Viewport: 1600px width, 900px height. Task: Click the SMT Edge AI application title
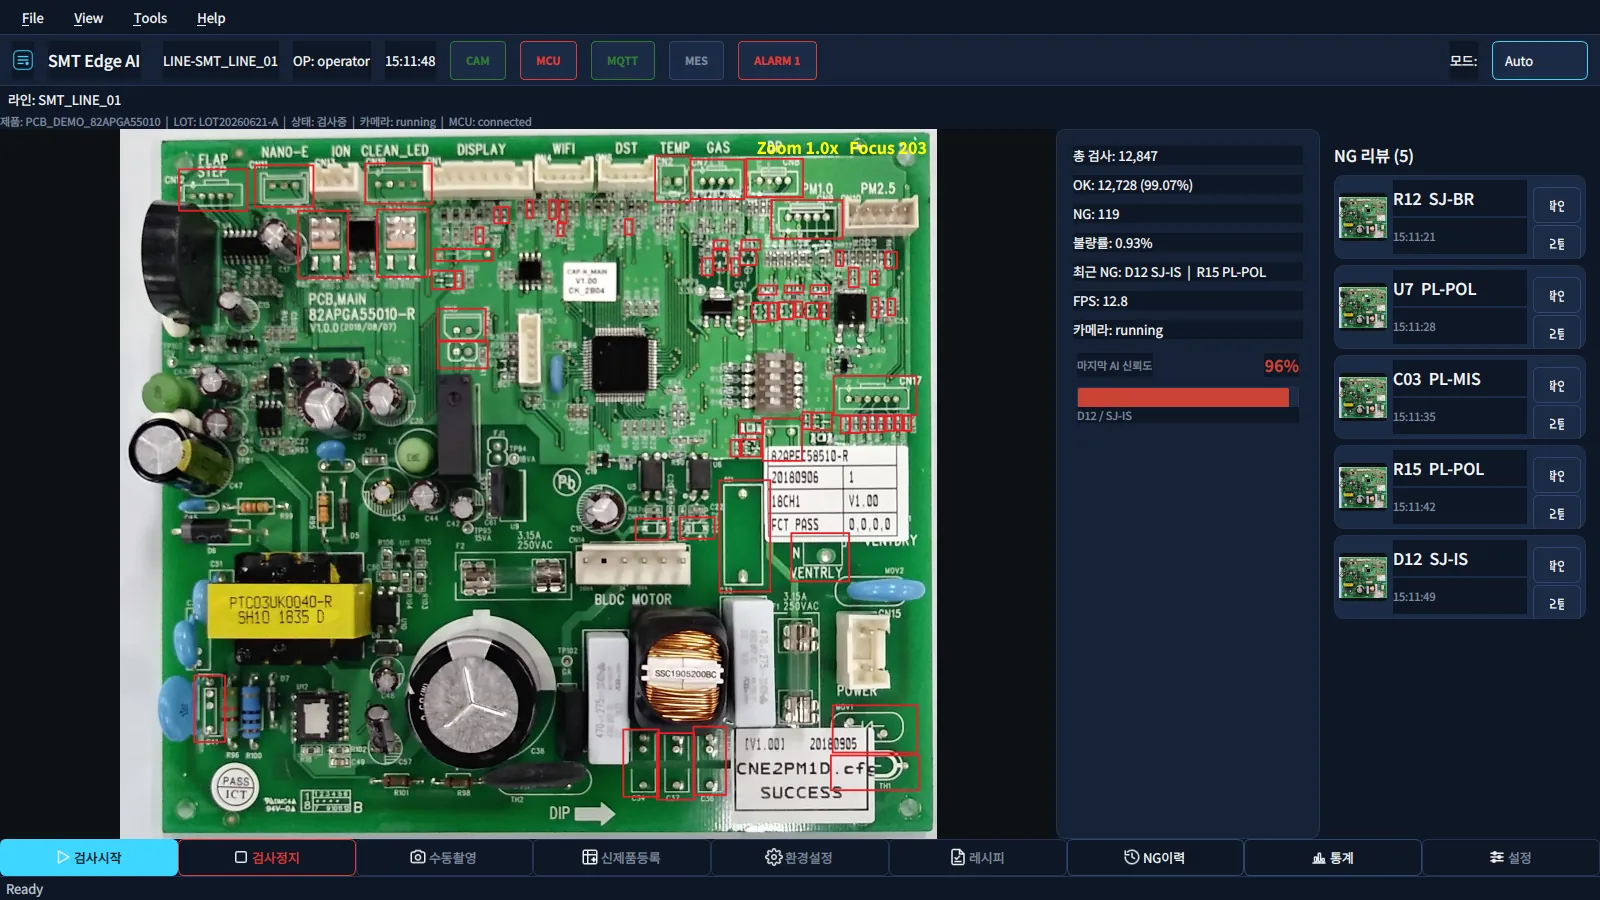click(x=94, y=61)
